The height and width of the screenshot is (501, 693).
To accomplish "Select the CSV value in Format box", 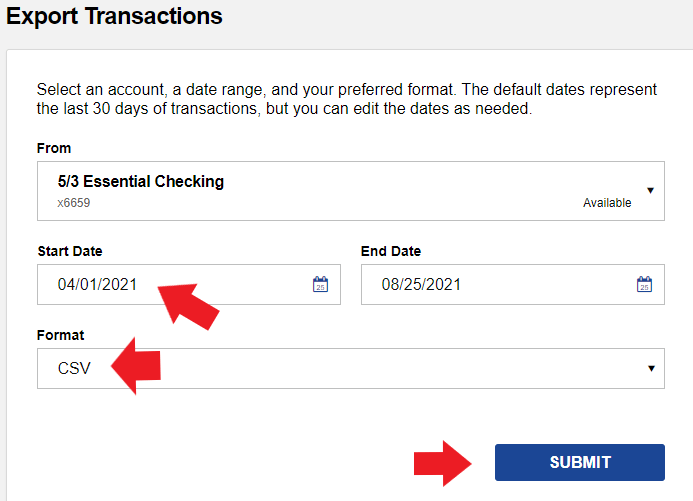I will click(x=74, y=368).
